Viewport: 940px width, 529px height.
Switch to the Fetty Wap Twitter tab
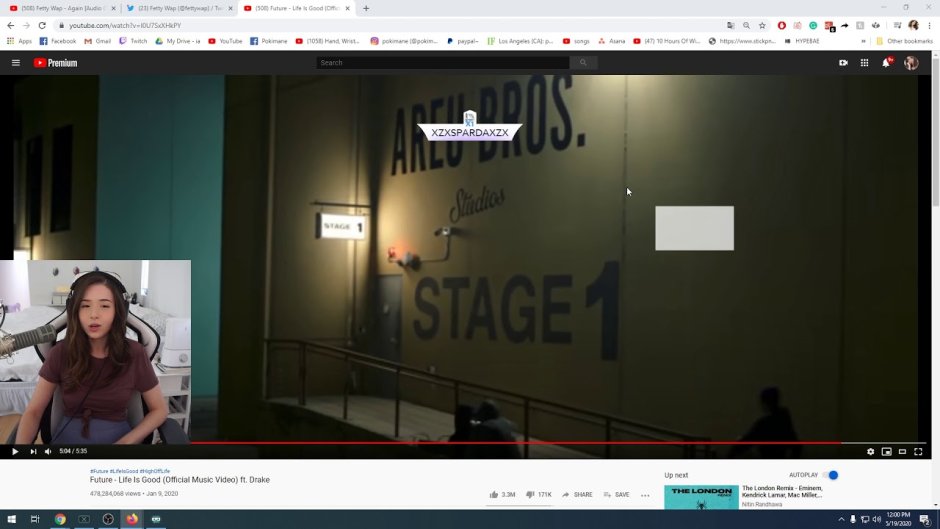click(178, 8)
